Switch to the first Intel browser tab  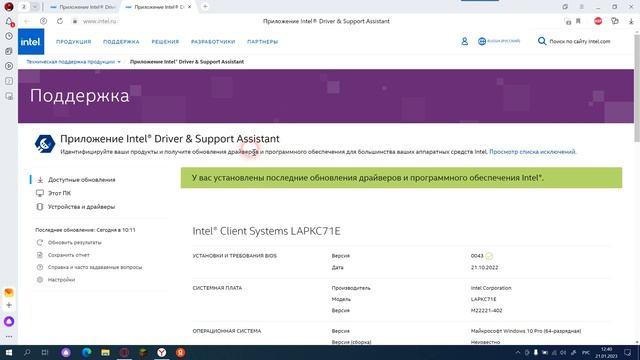click(x=83, y=7)
